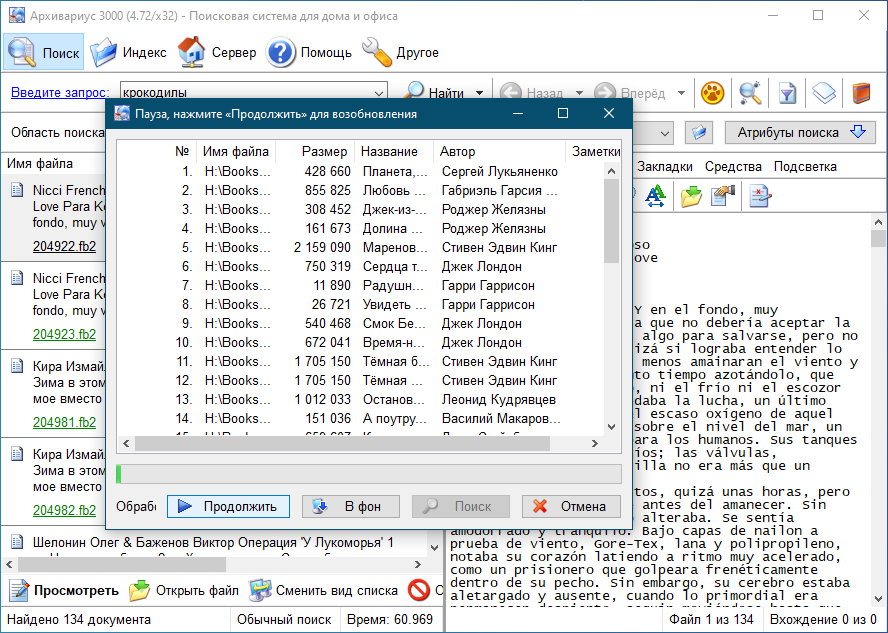Expand the Найти button dropdown arrow
The height and width of the screenshot is (633, 888).
[x=480, y=93]
